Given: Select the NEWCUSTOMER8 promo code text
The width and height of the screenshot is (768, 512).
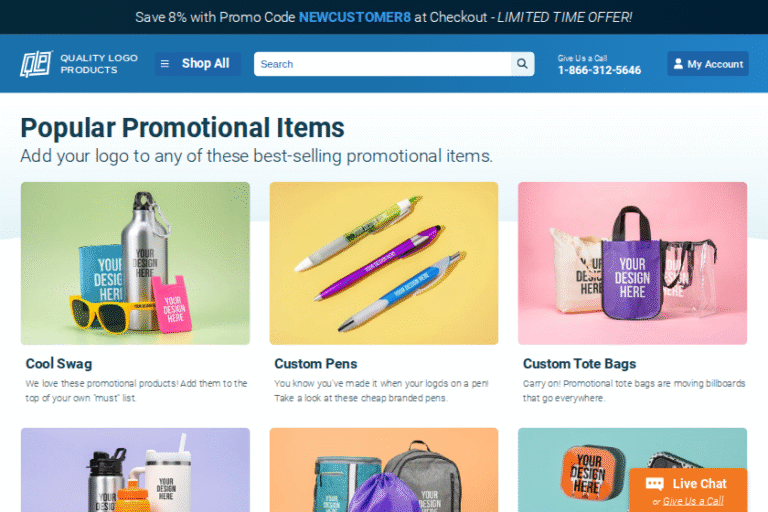Looking at the screenshot, I should [355, 17].
